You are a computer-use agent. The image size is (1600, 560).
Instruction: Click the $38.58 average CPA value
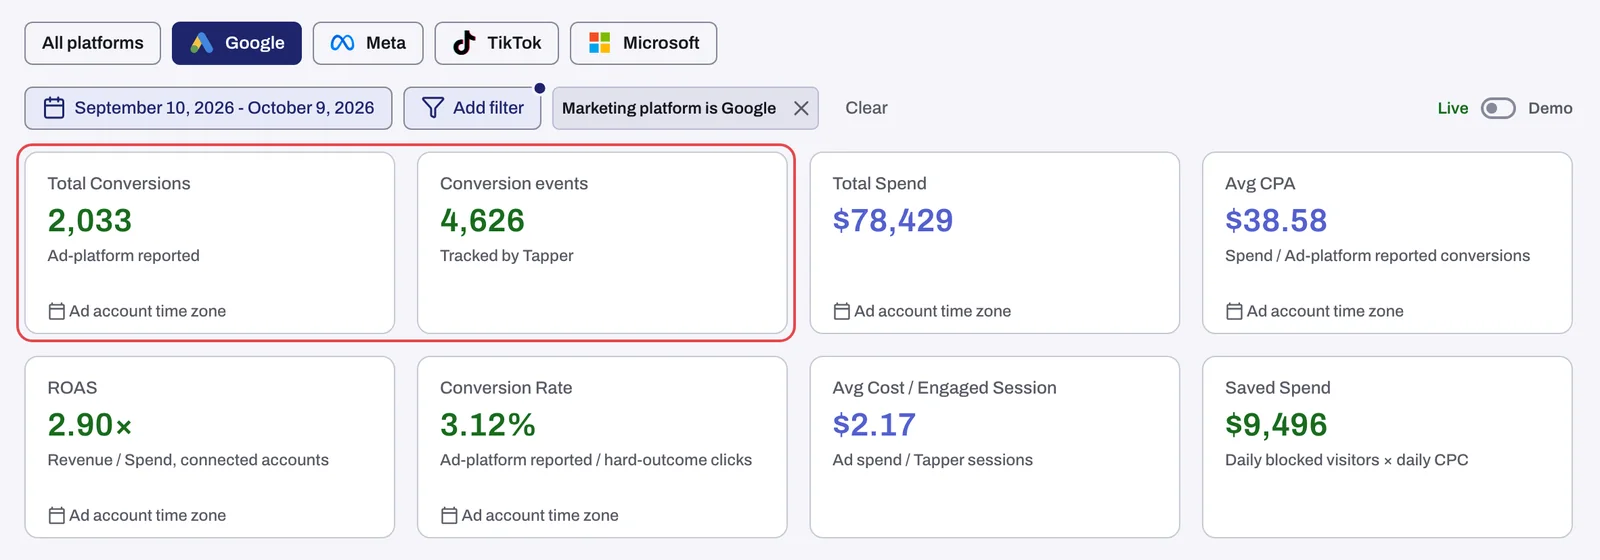tap(1276, 220)
